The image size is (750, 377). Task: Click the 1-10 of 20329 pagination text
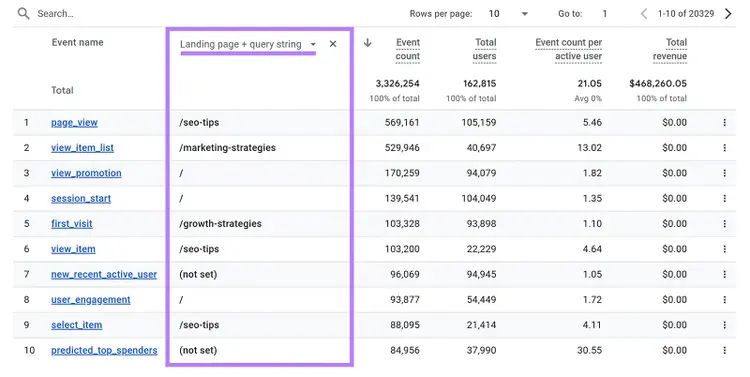point(685,14)
